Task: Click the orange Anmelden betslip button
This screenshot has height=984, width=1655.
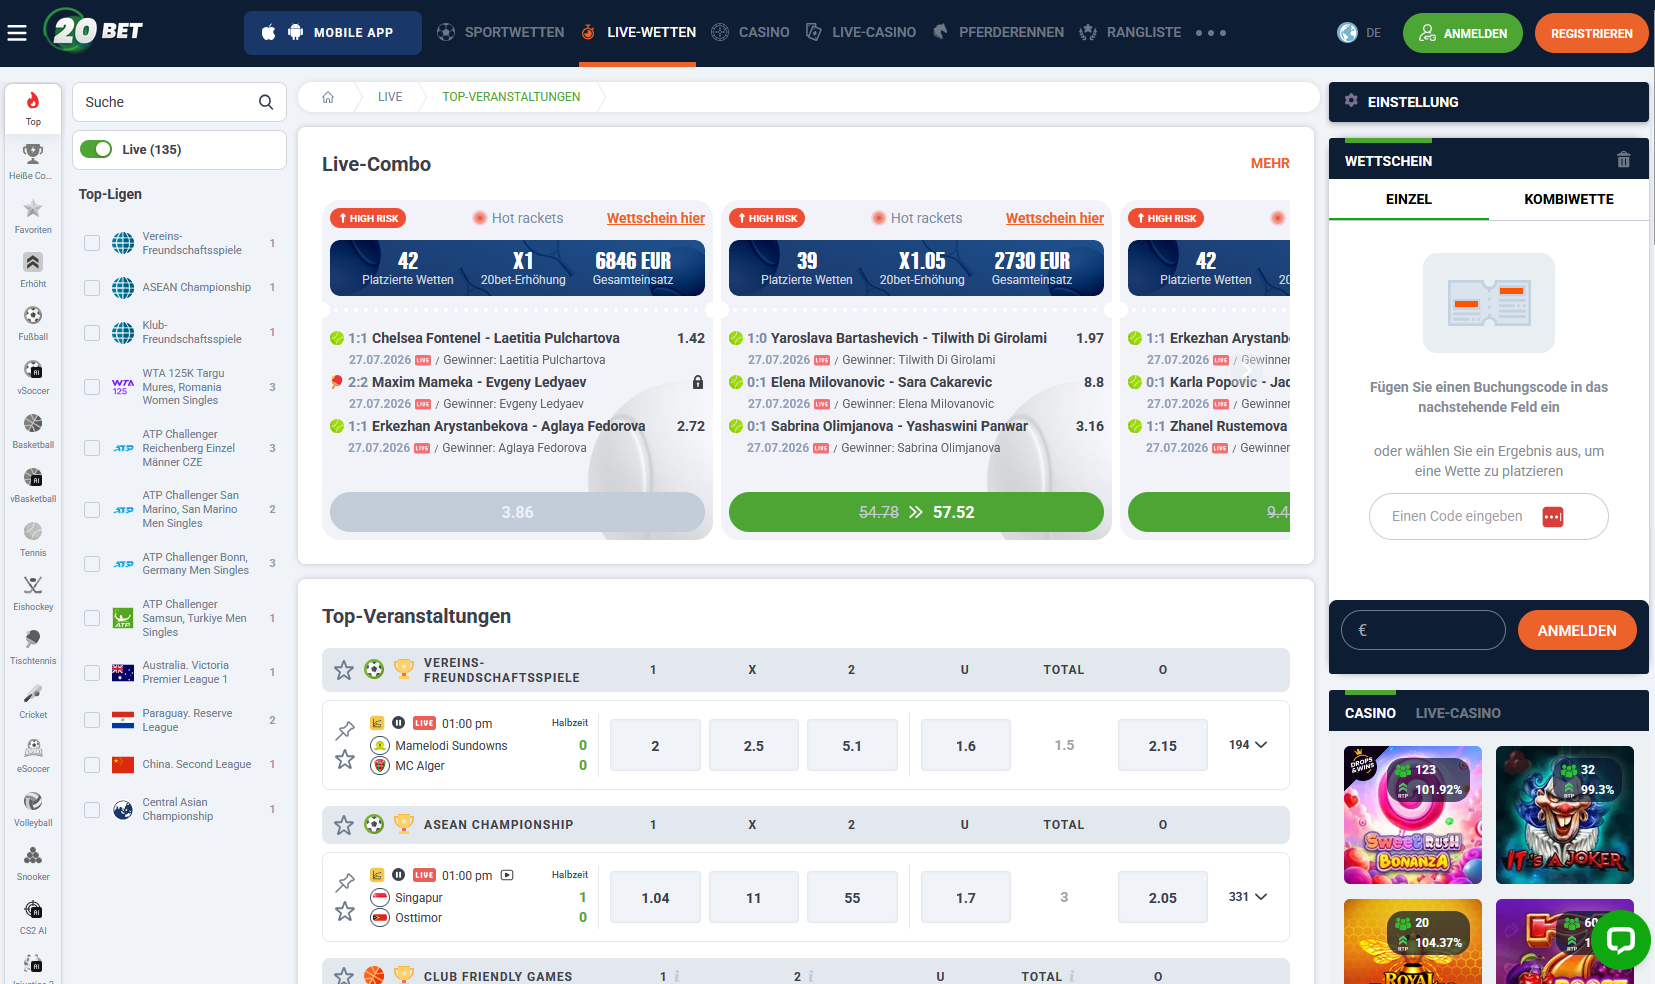Action: coord(1577,630)
